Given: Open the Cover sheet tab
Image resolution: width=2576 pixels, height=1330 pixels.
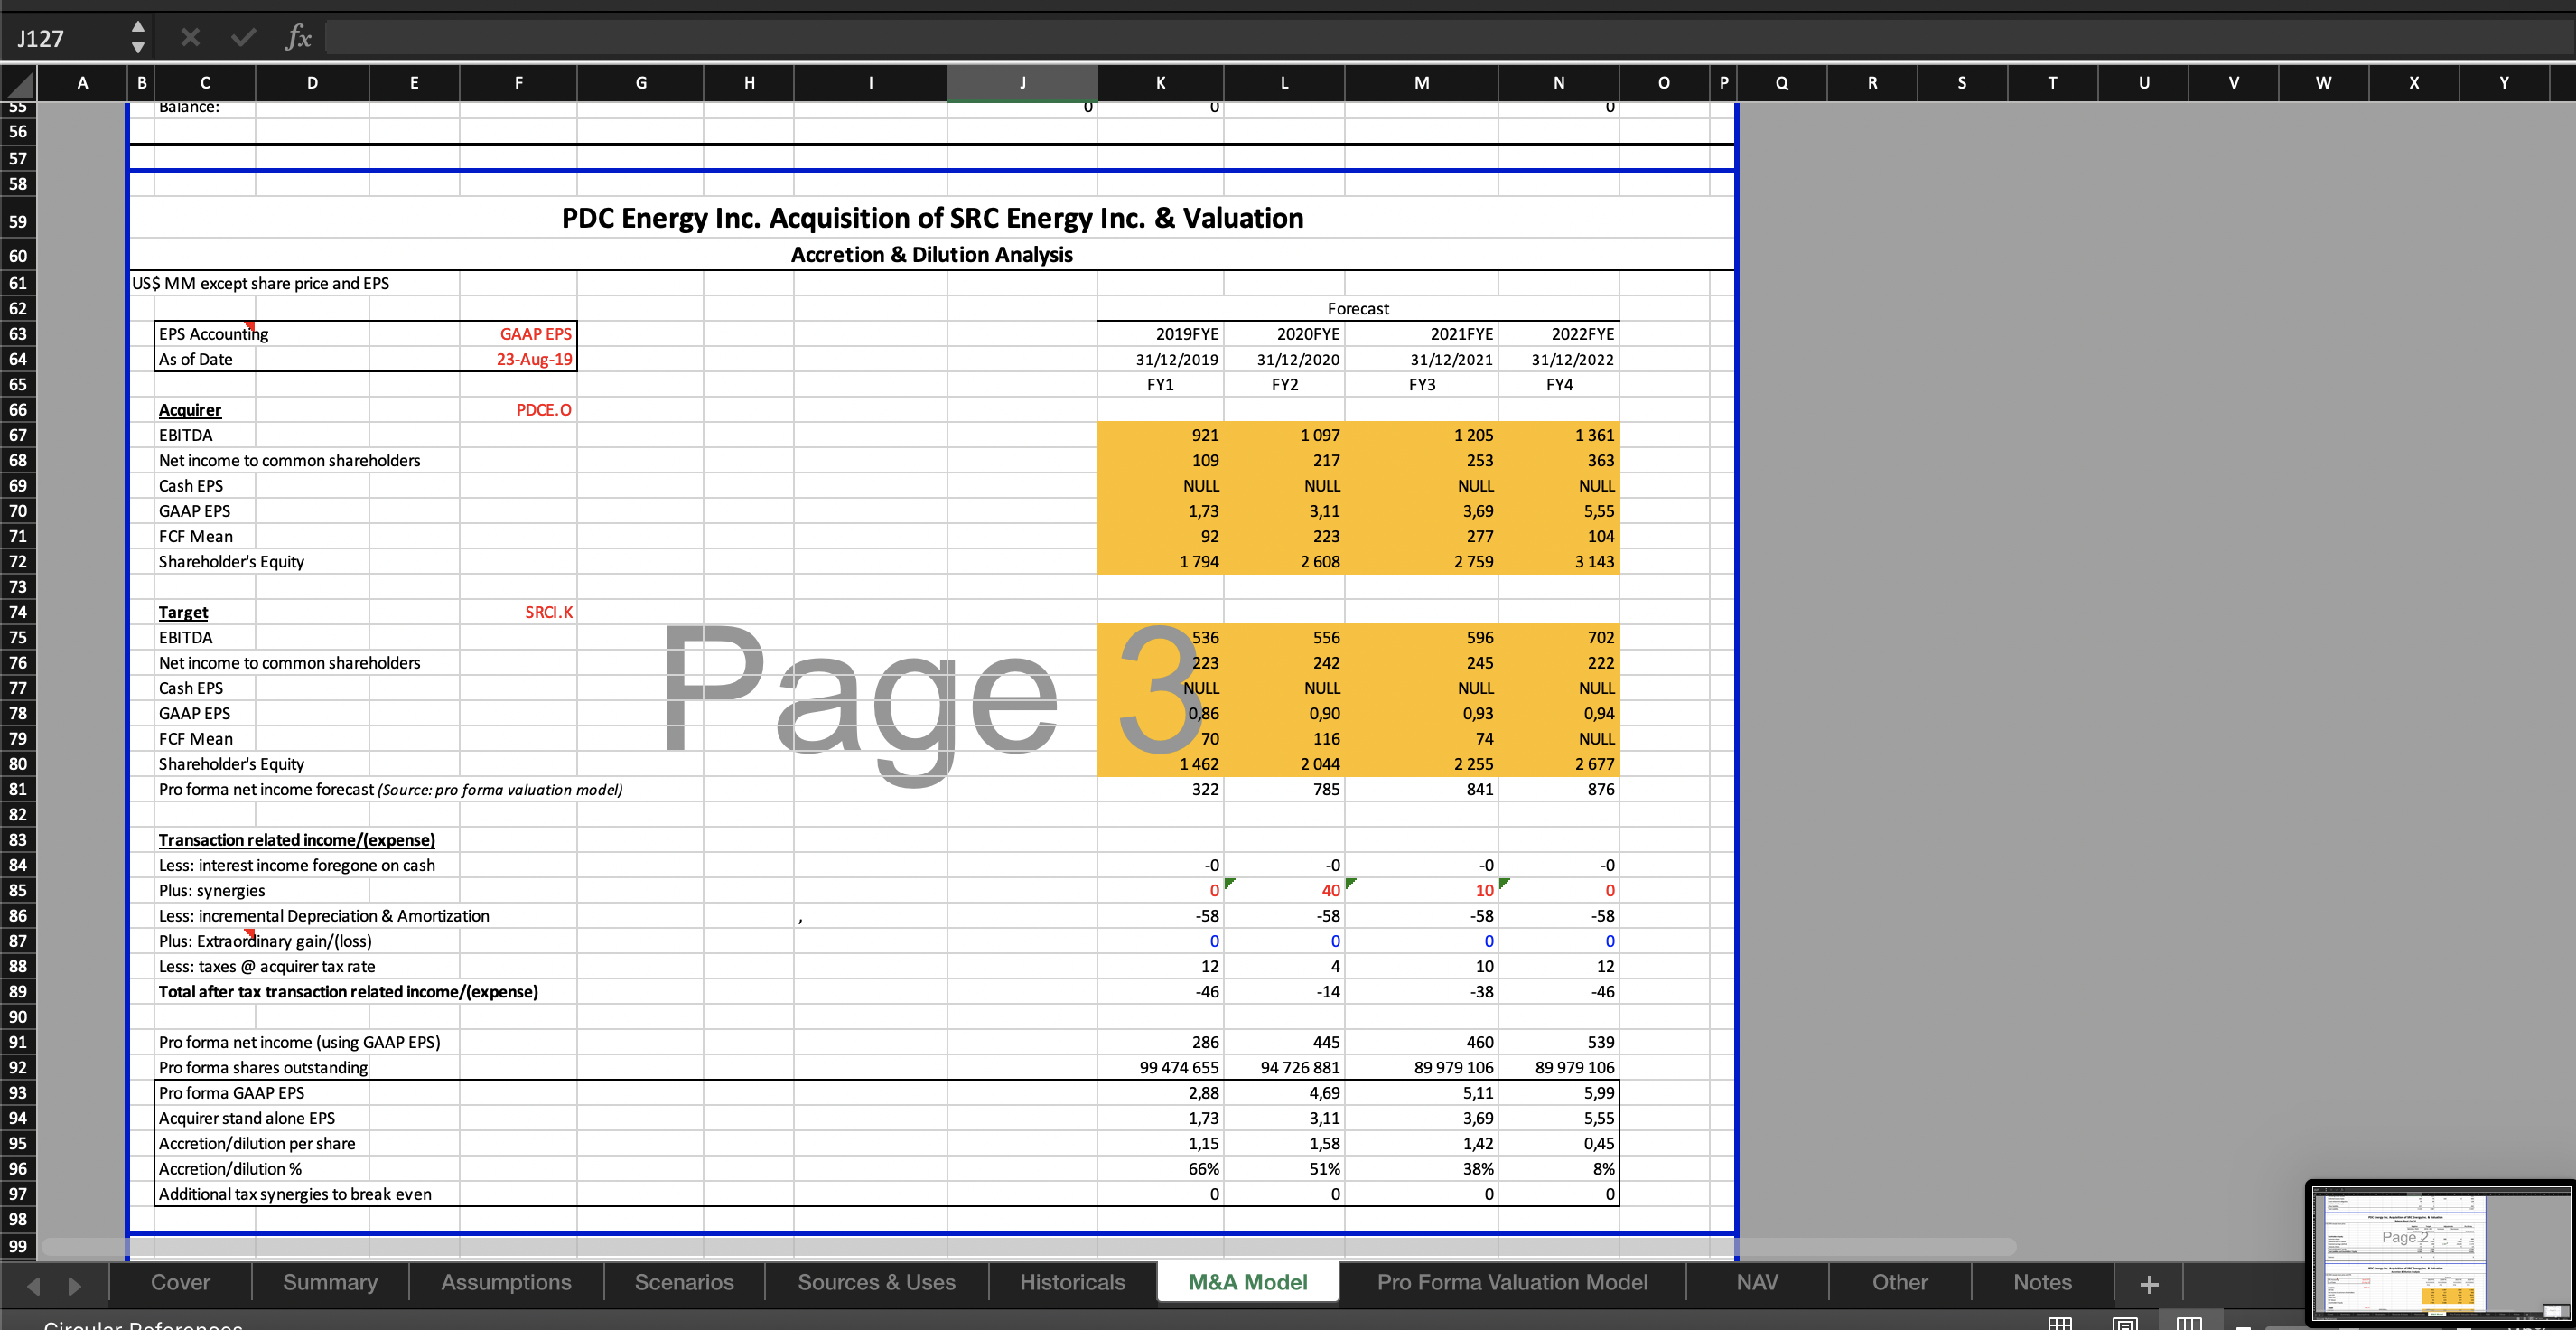Looking at the screenshot, I should (x=180, y=1283).
